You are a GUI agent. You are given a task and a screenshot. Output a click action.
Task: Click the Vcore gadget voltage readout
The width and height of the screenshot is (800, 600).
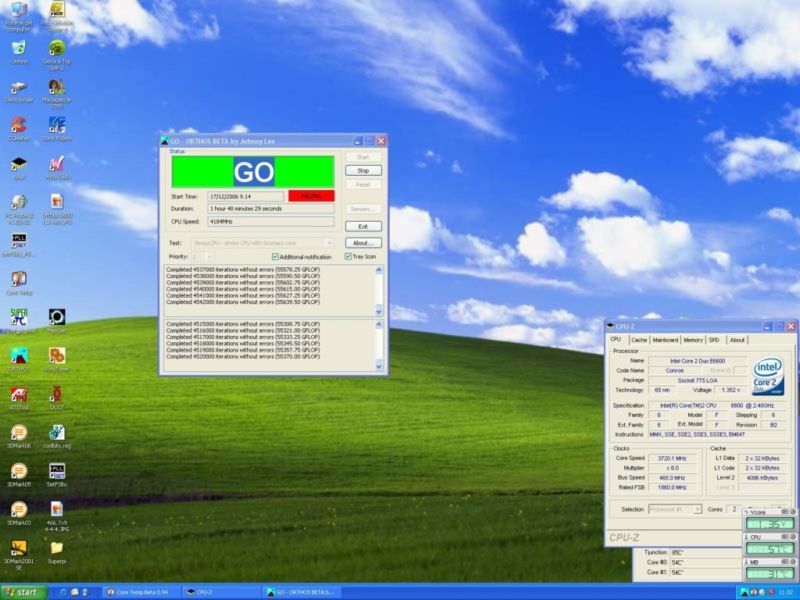click(770, 523)
